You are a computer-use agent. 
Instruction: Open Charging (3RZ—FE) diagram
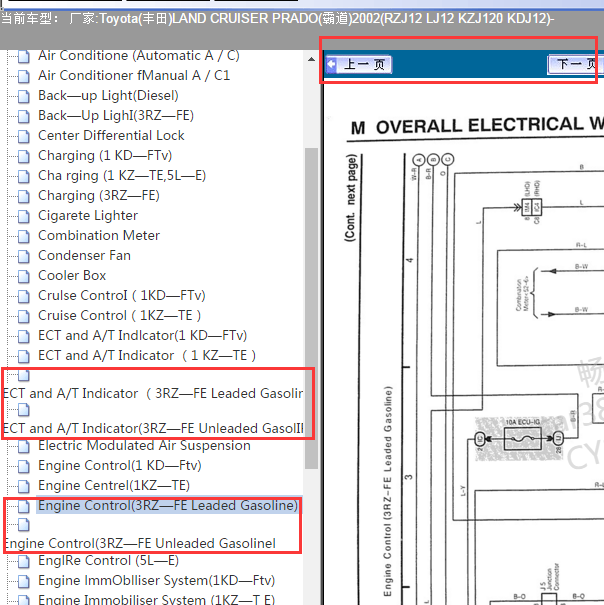[99, 196]
